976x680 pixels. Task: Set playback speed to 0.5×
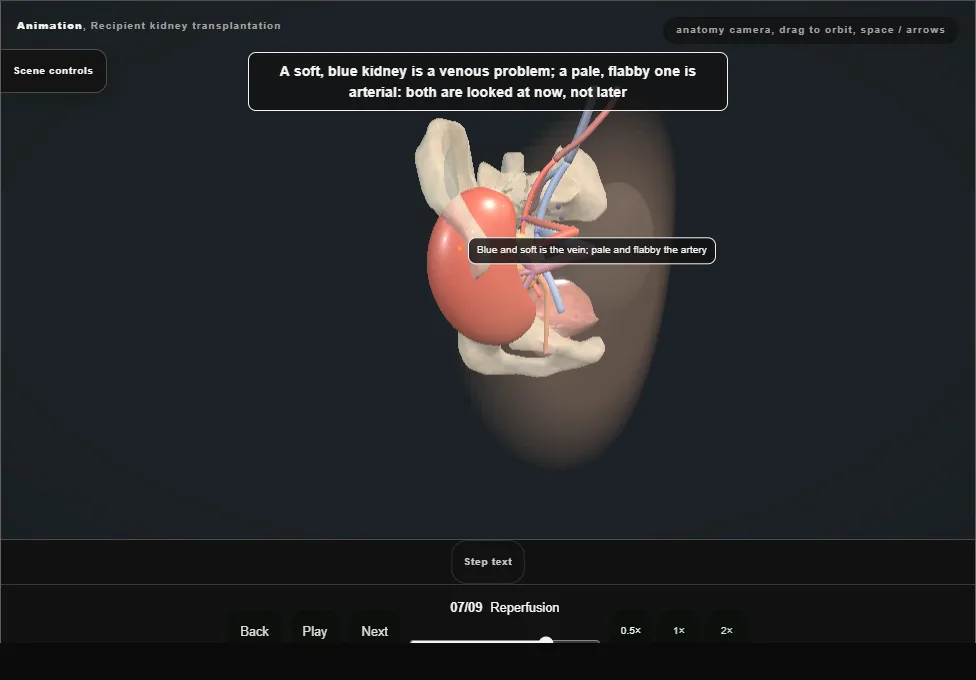pyautogui.click(x=631, y=630)
